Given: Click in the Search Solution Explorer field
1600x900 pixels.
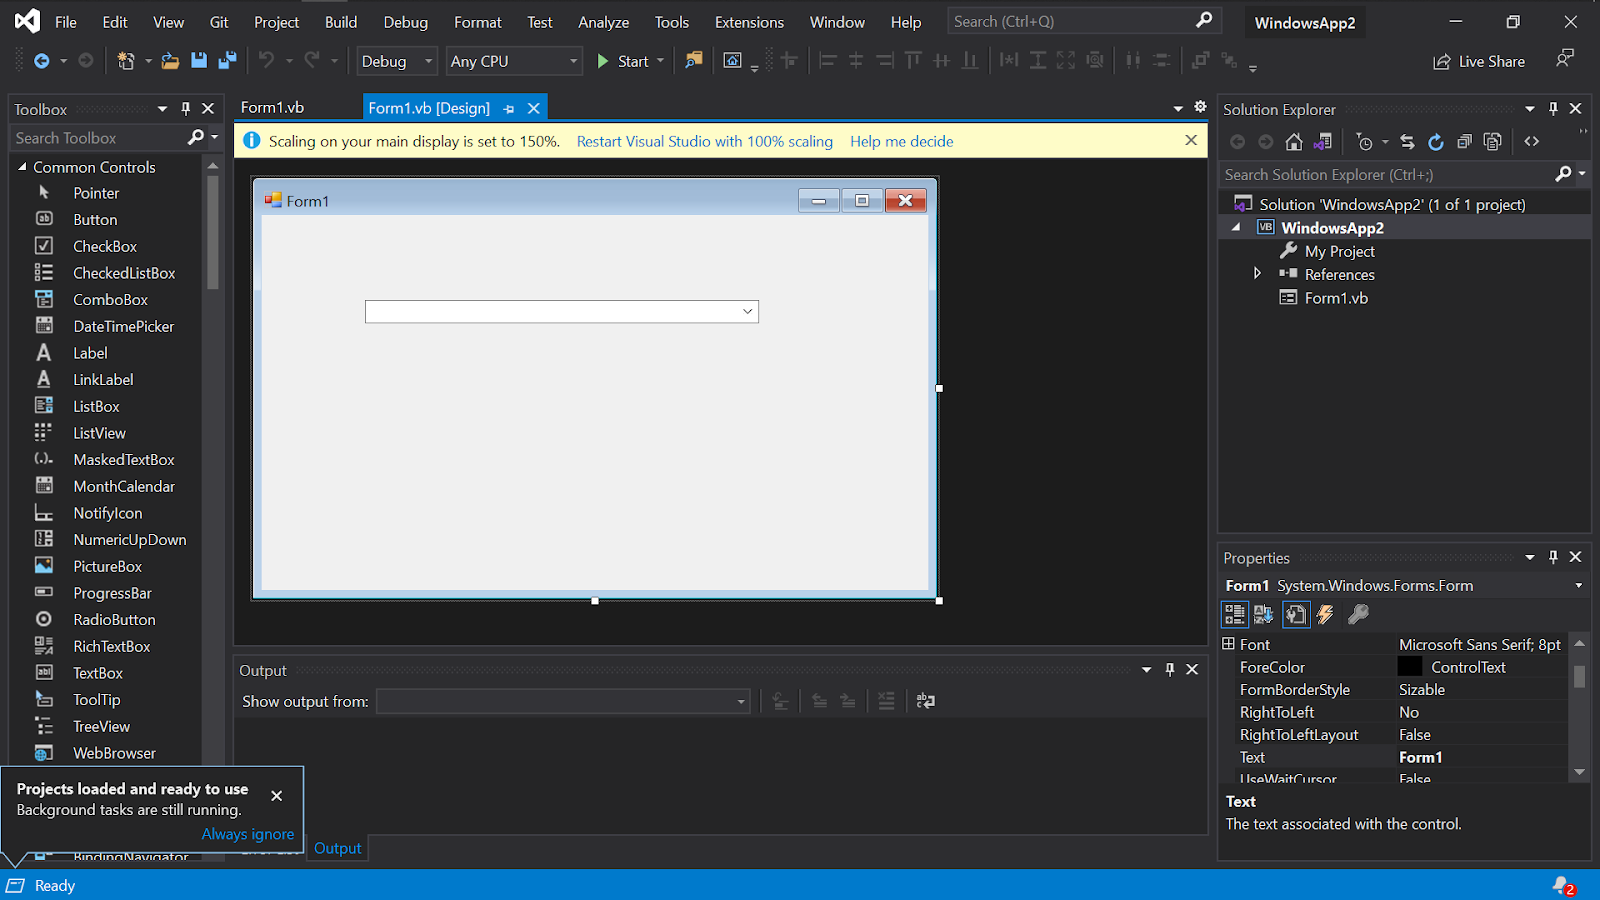Looking at the screenshot, I should pos(1385,174).
